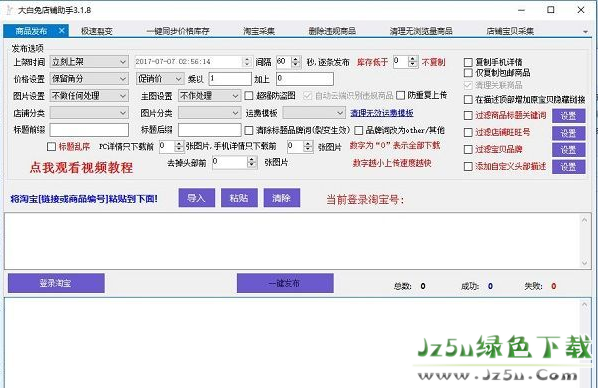The width and height of the screenshot is (598, 388).
Task: Click the 清理无效运费模板 link
Action: click(x=382, y=113)
